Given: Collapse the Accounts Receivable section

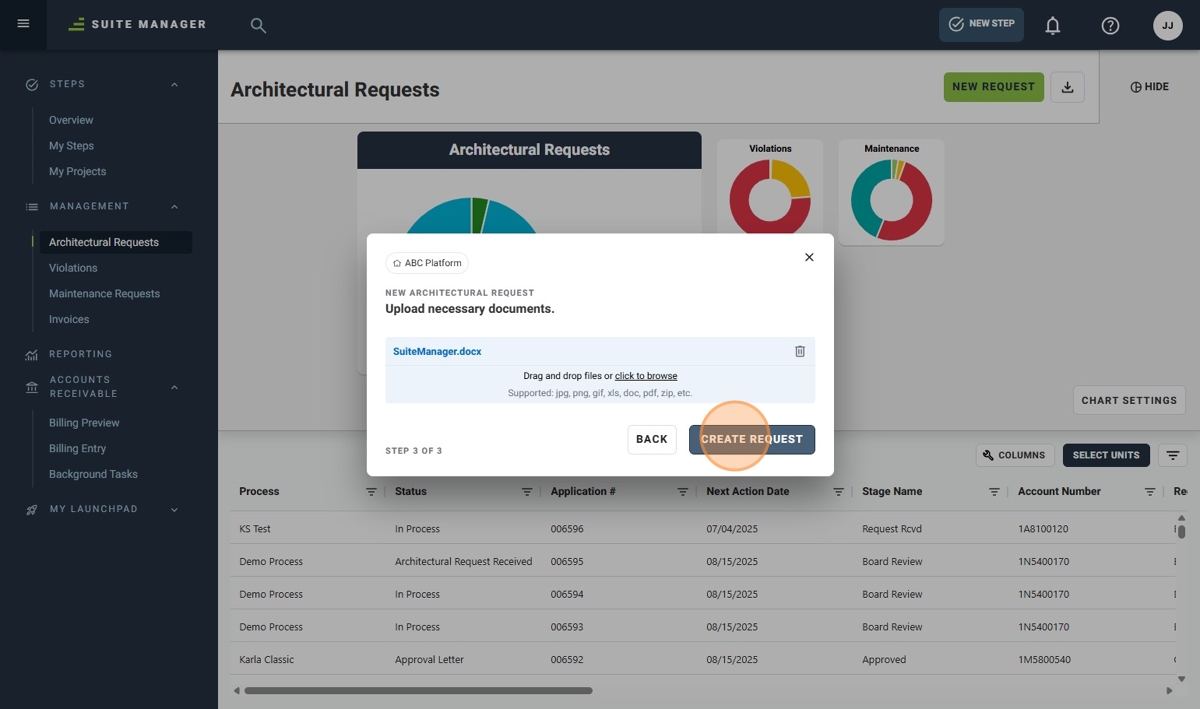Looking at the screenshot, I should tap(174, 387).
